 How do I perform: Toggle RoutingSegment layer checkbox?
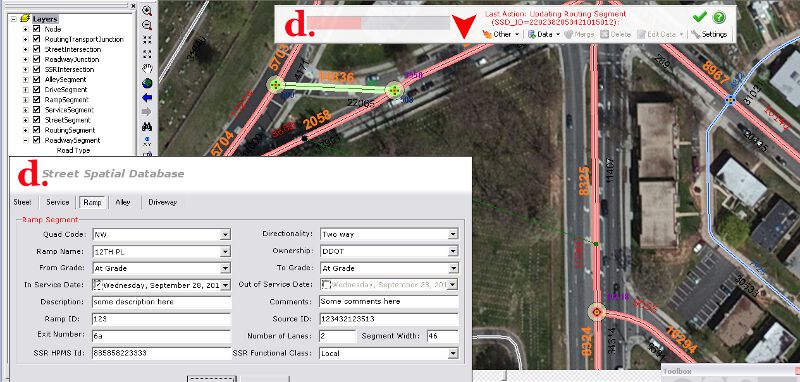(36, 130)
